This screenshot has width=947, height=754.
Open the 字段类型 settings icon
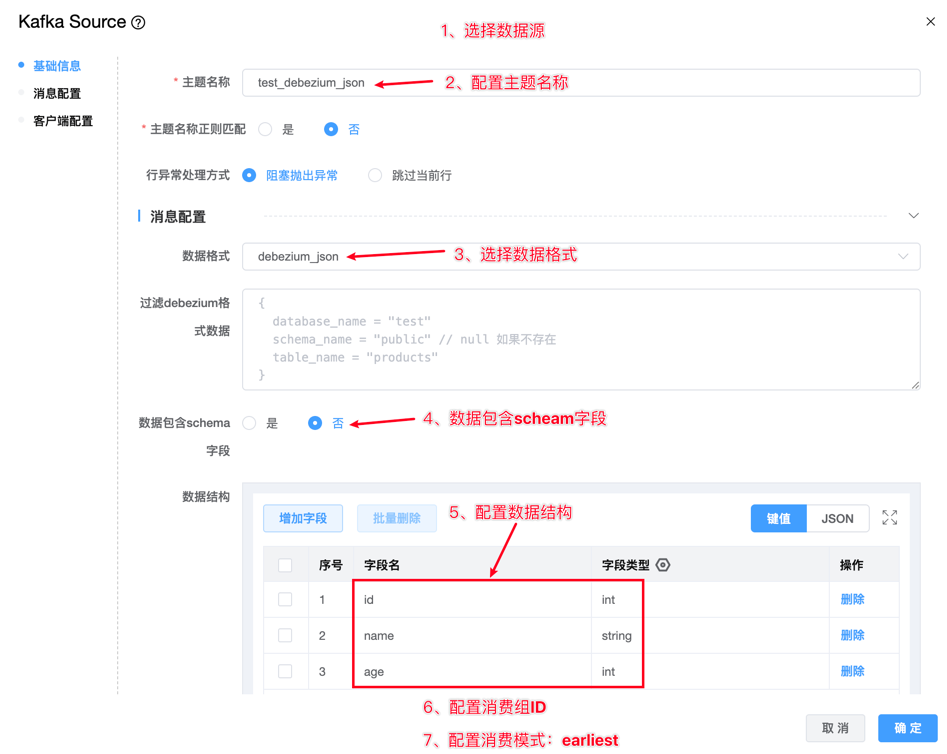[x=663, y=565]
